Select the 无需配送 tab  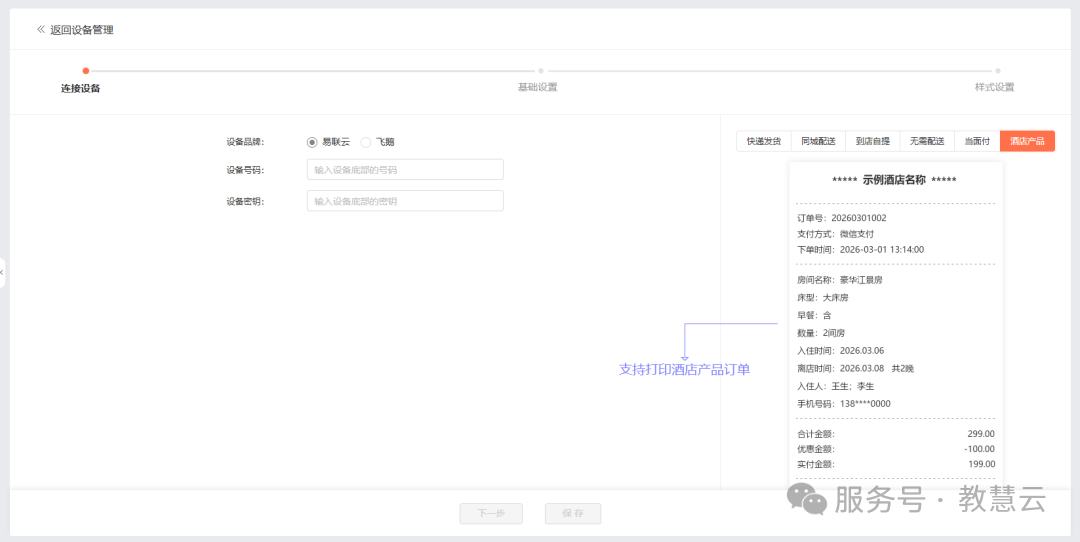(926, 141)
